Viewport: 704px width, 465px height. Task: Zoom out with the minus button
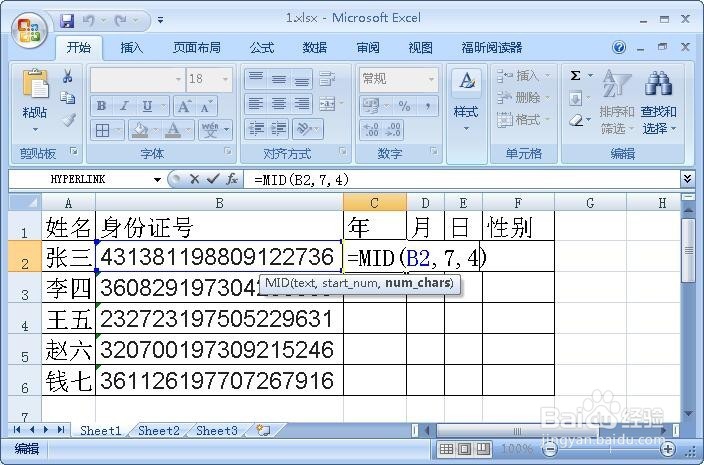[550, 449]
